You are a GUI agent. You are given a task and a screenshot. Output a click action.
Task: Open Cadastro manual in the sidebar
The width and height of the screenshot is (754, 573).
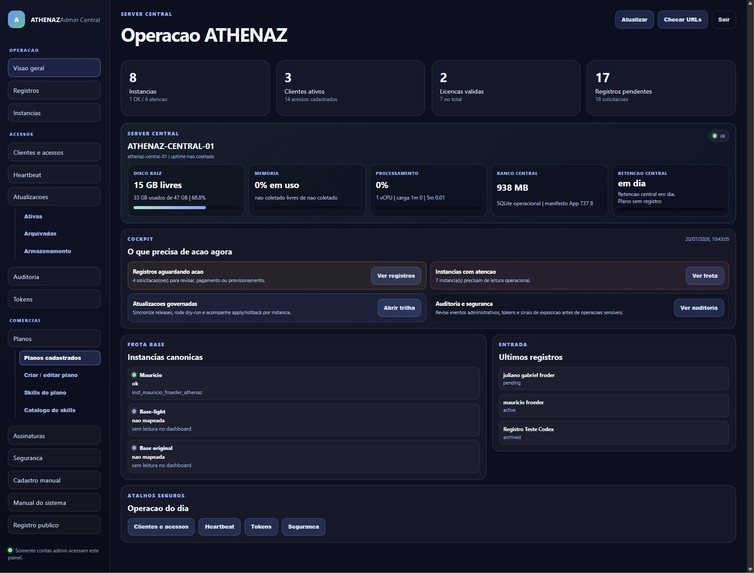(54, 480)
